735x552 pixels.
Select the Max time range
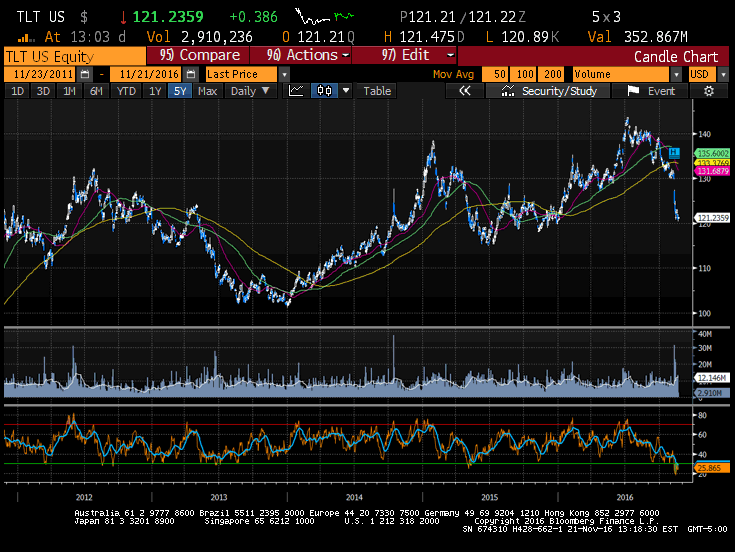point(207,91)
